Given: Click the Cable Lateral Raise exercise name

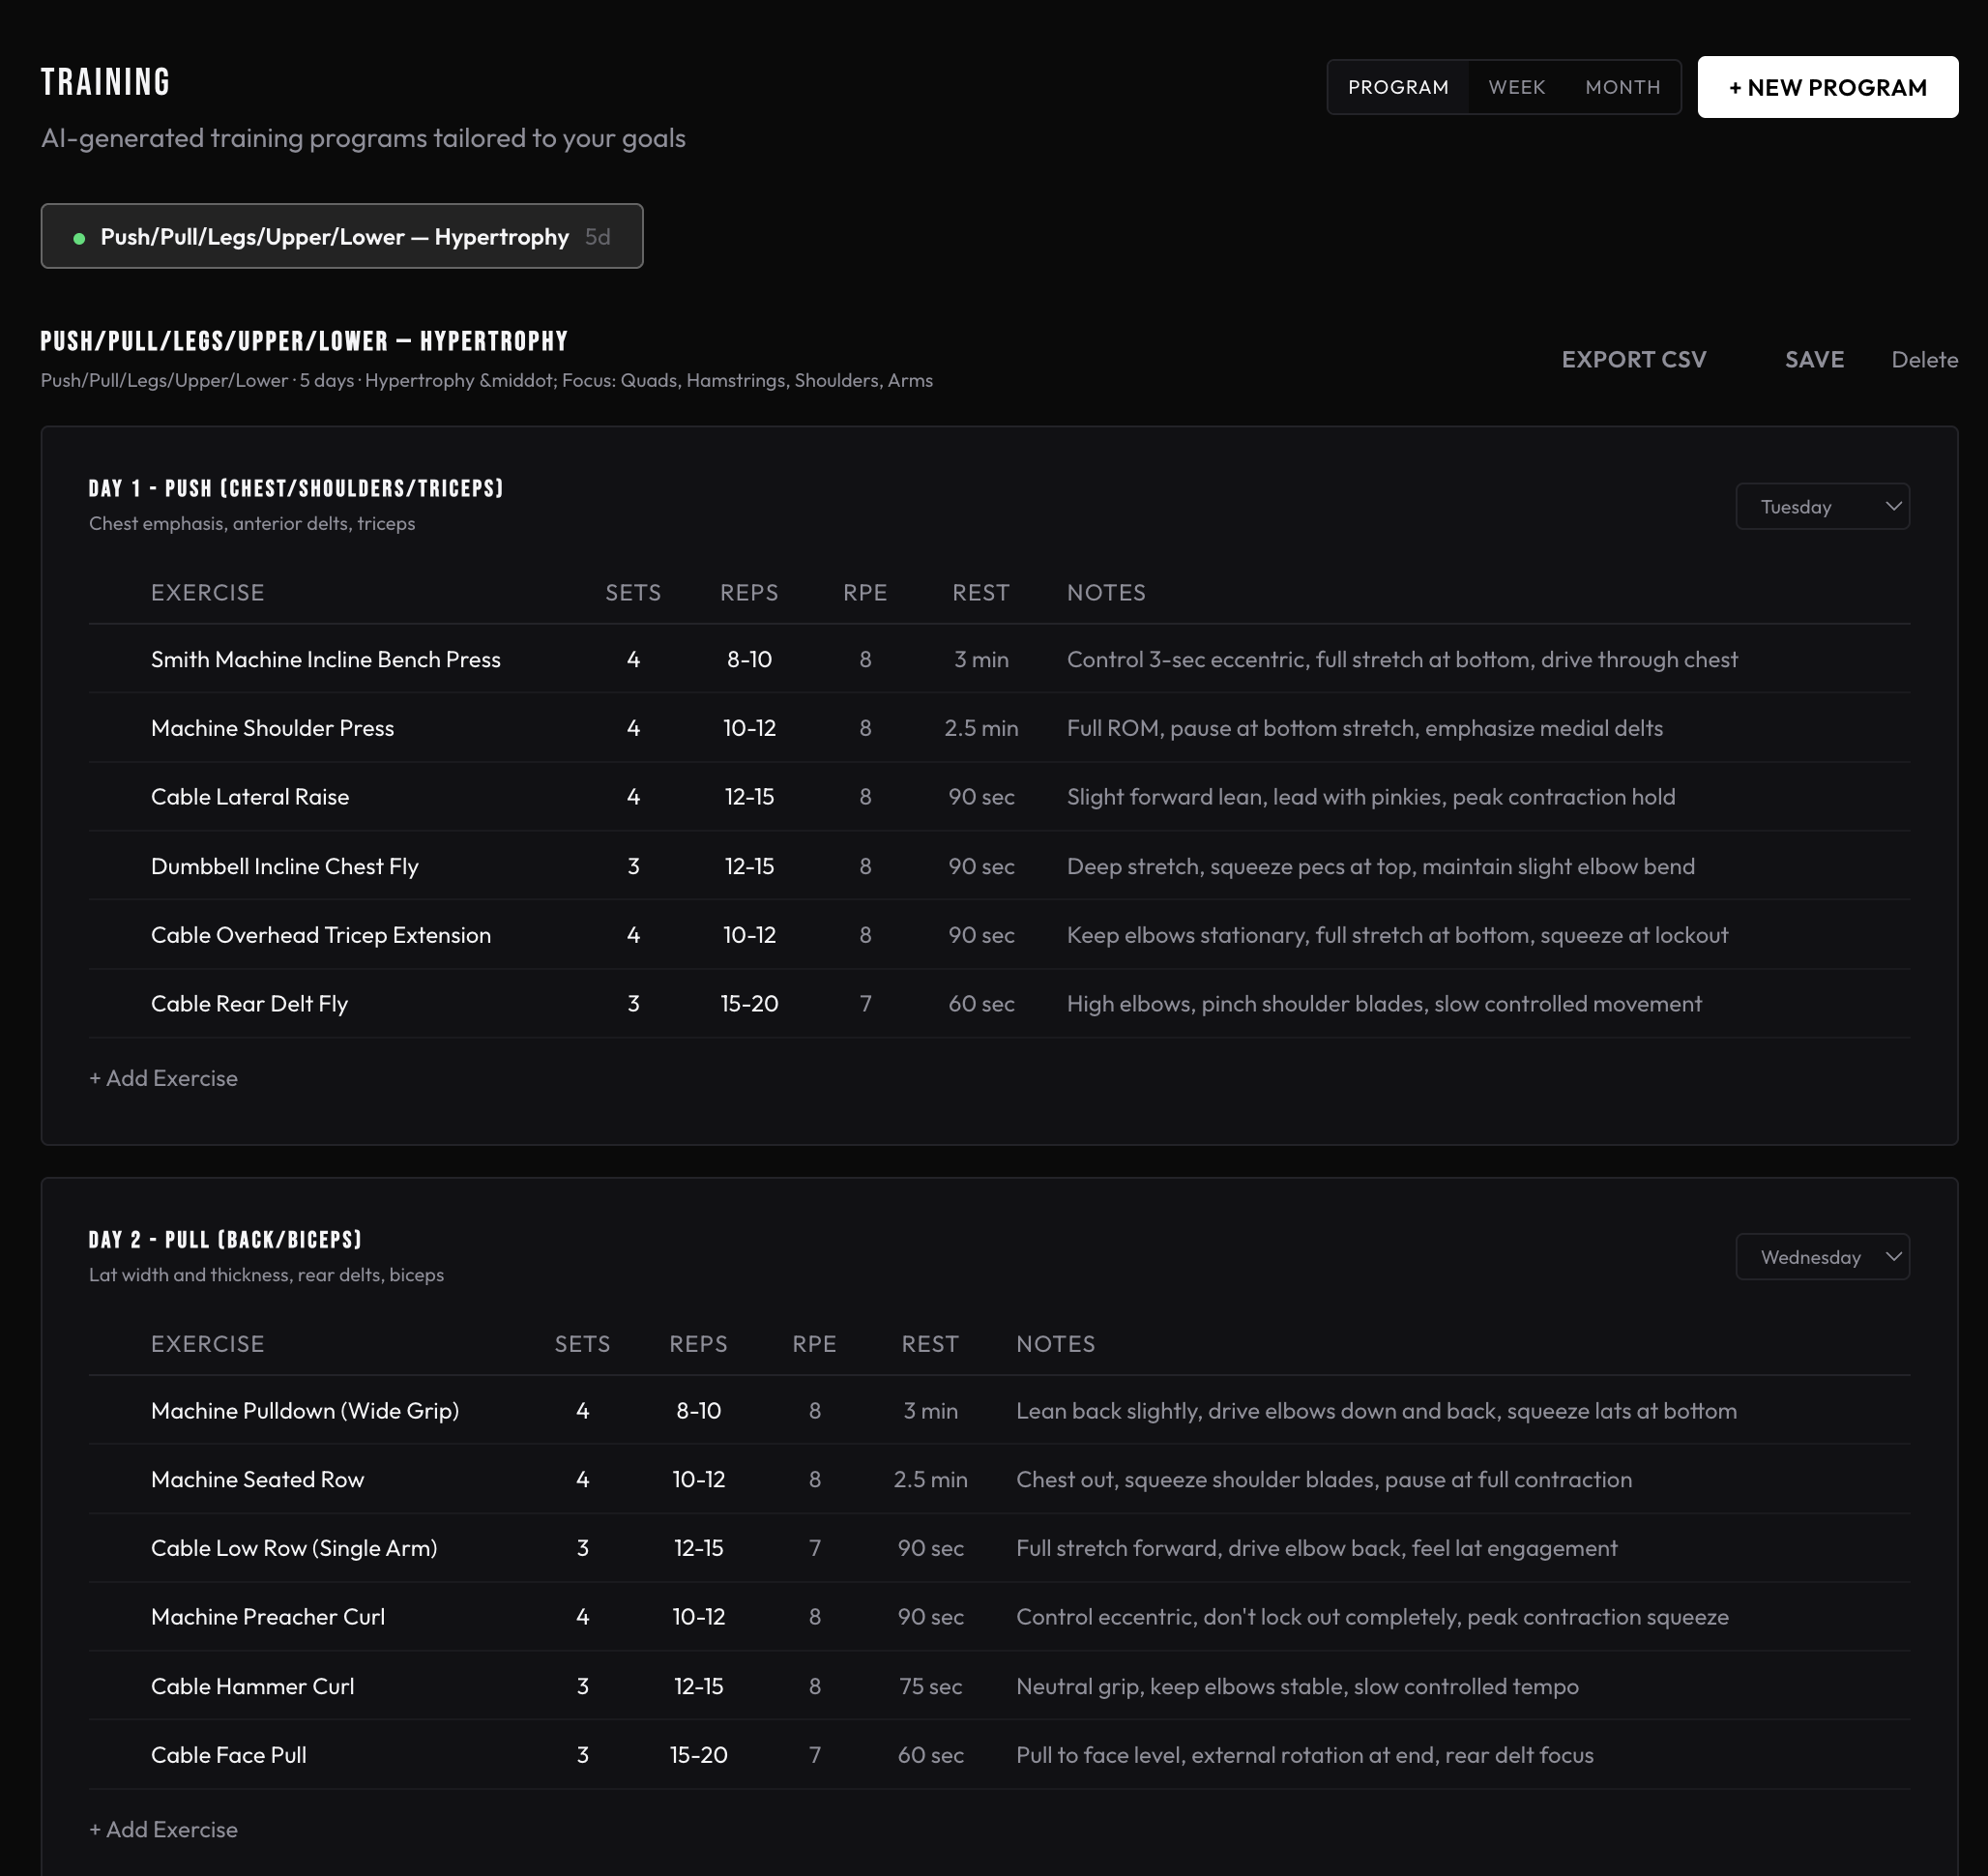Looking at the screenshot, I should (250, 797).
